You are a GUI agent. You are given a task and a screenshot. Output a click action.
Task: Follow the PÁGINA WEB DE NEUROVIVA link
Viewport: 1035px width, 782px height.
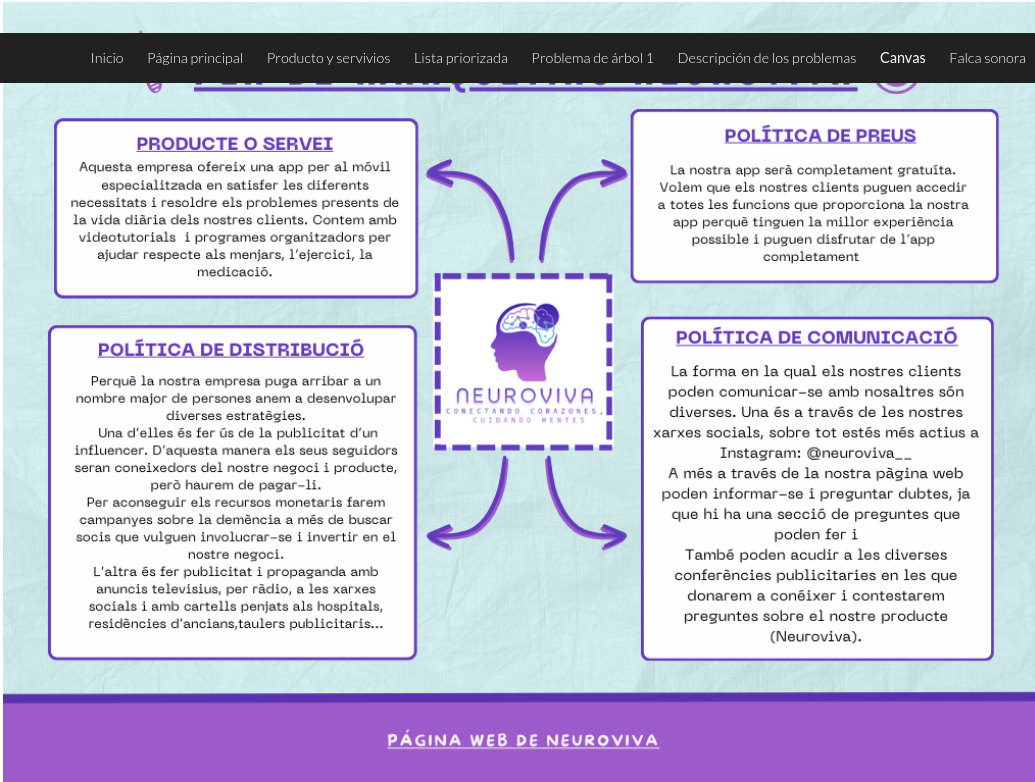click(x=523, y=740)
